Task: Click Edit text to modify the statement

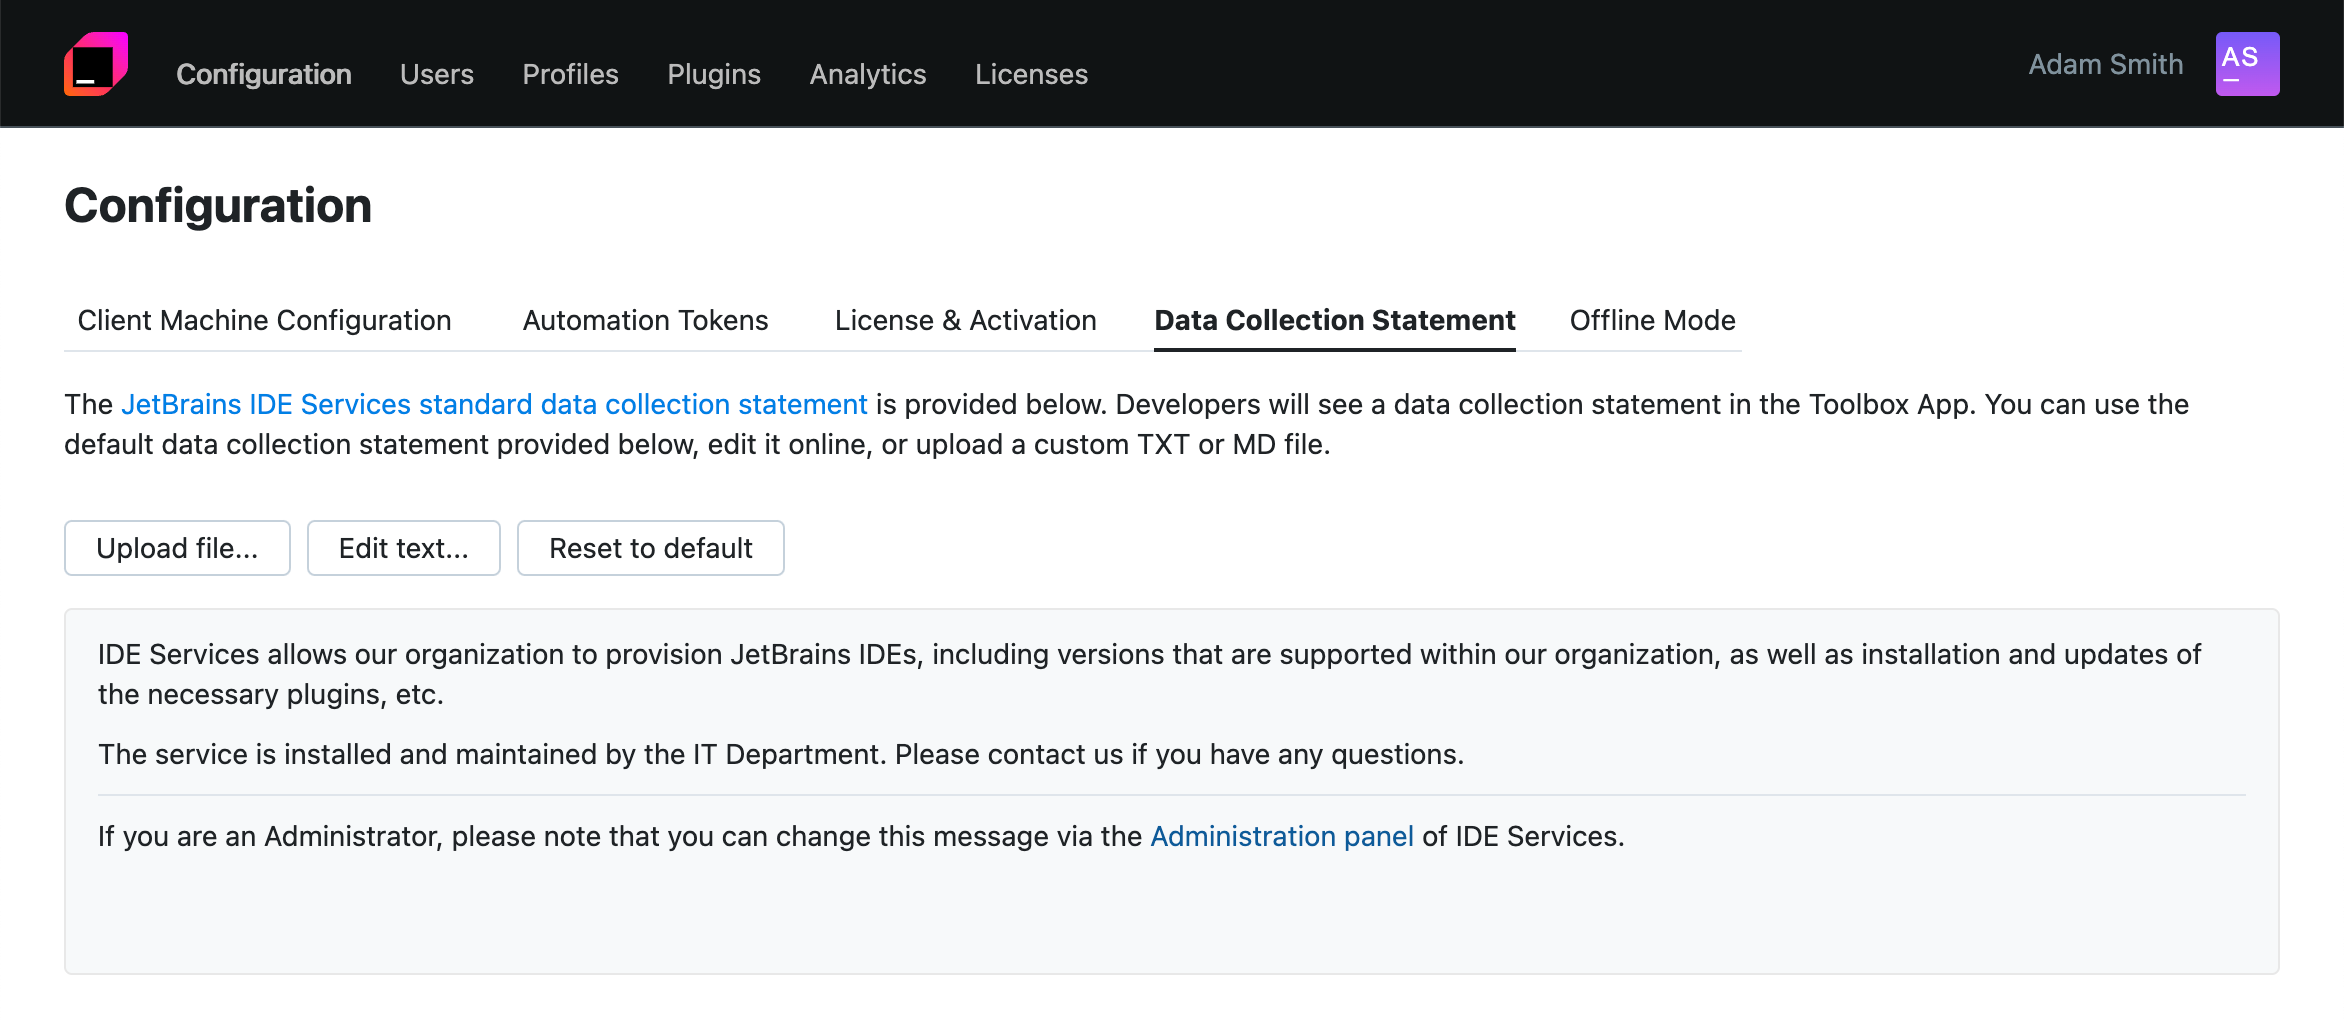Action: click(403, 548)
